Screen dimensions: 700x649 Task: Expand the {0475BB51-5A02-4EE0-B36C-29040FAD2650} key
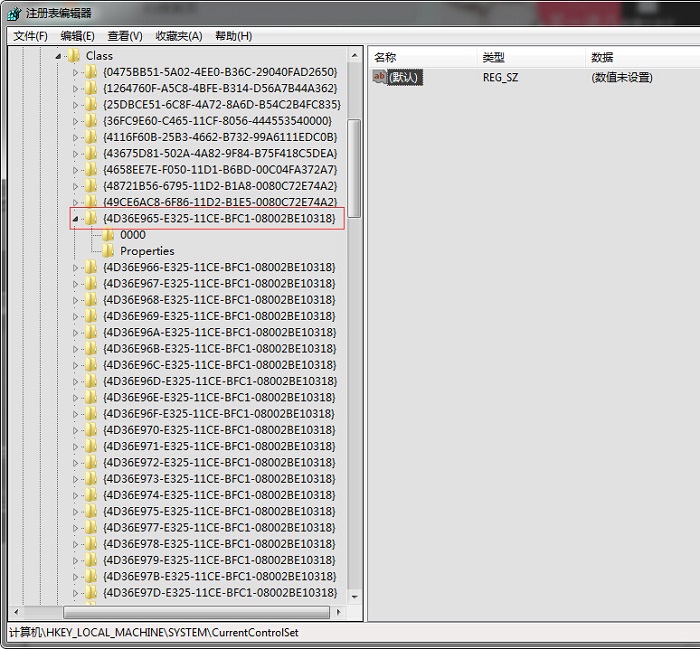click(75, 72)
